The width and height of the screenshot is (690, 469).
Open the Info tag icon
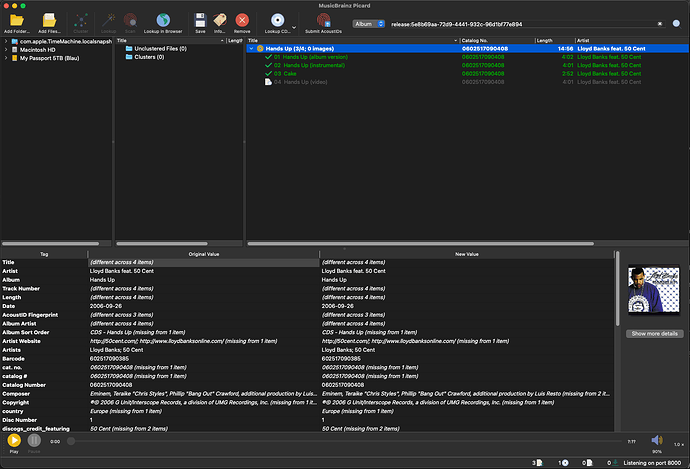point(220,20)
